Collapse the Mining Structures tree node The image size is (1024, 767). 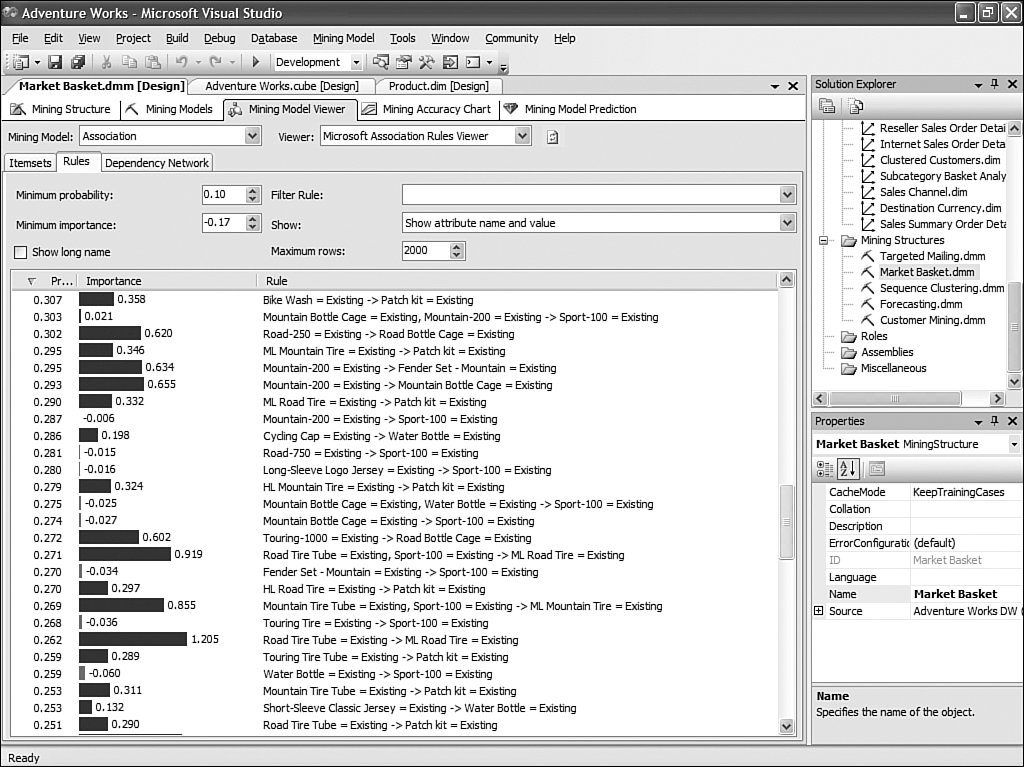(x=824, y=240)
